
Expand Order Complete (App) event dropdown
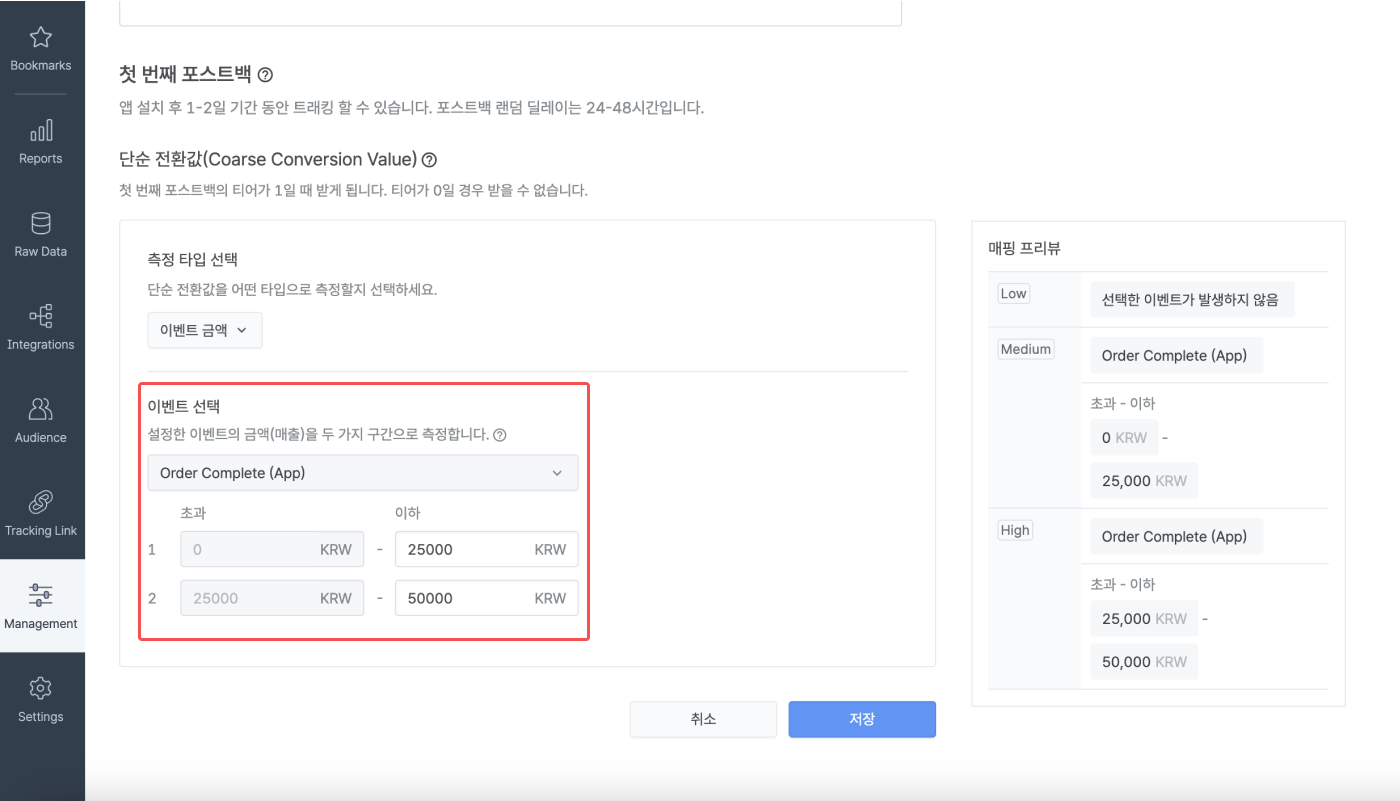(x=363, y=473)
